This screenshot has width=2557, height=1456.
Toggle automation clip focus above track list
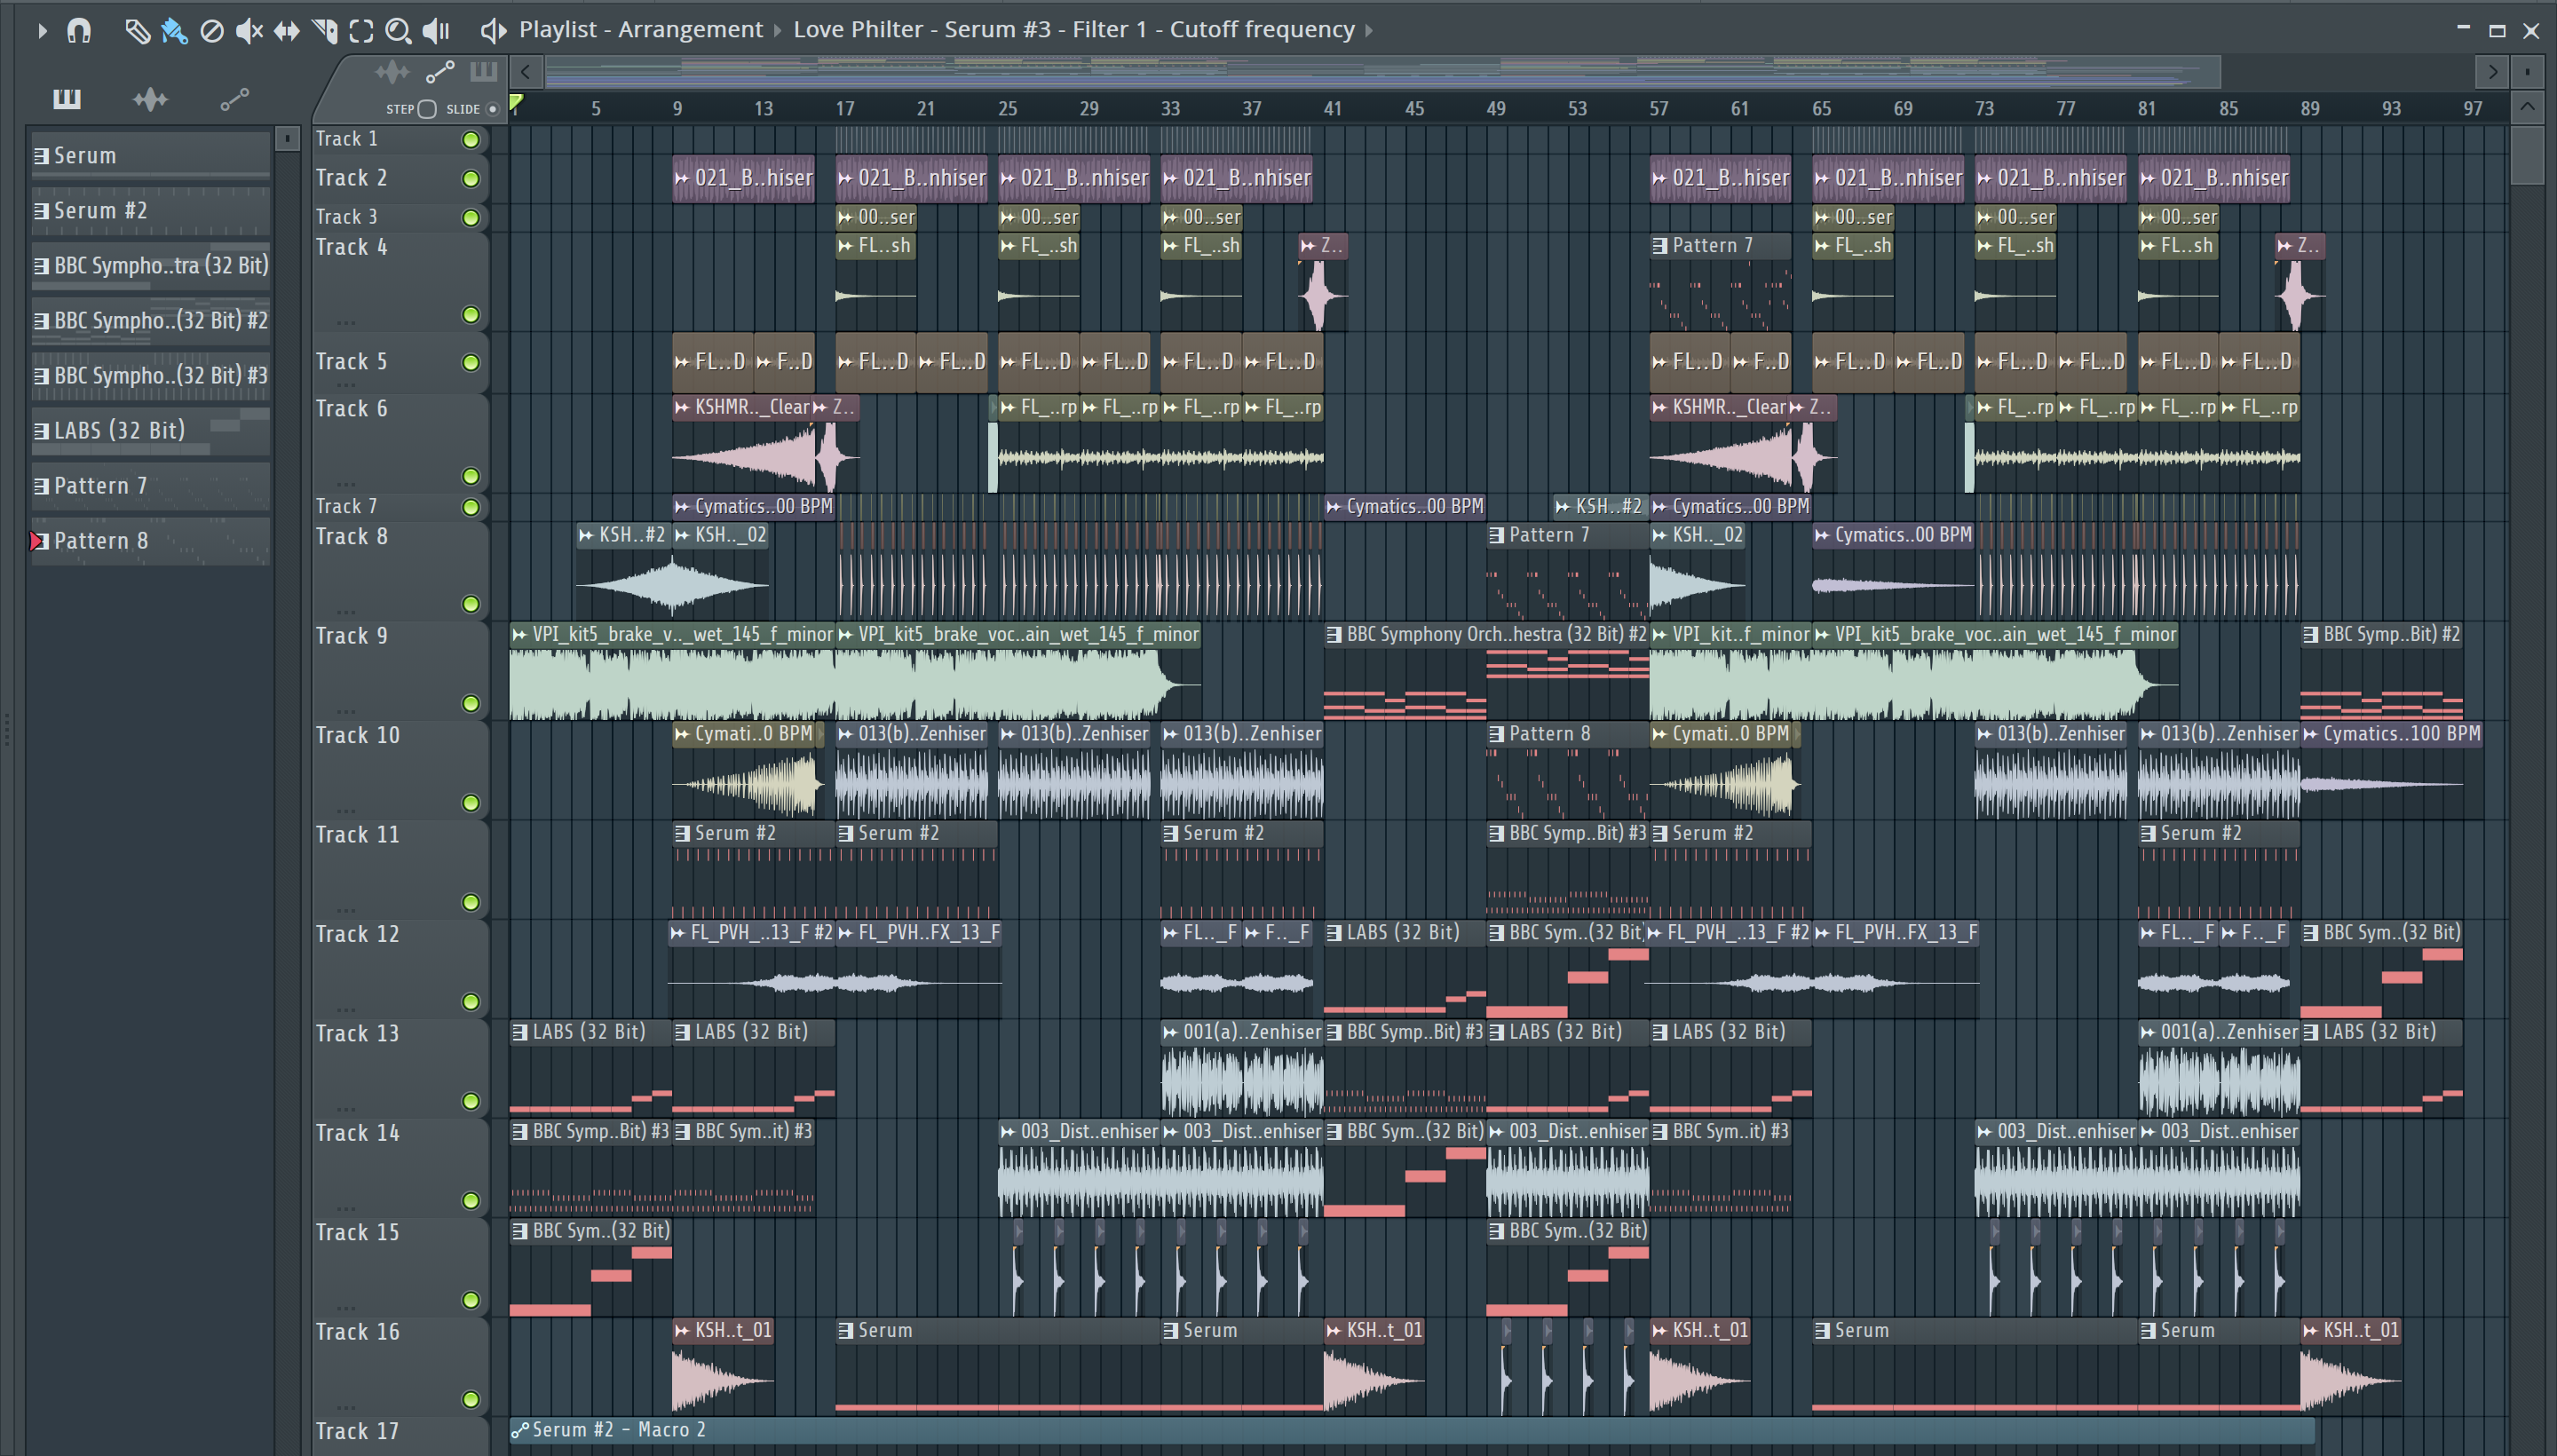pos(440,71)
